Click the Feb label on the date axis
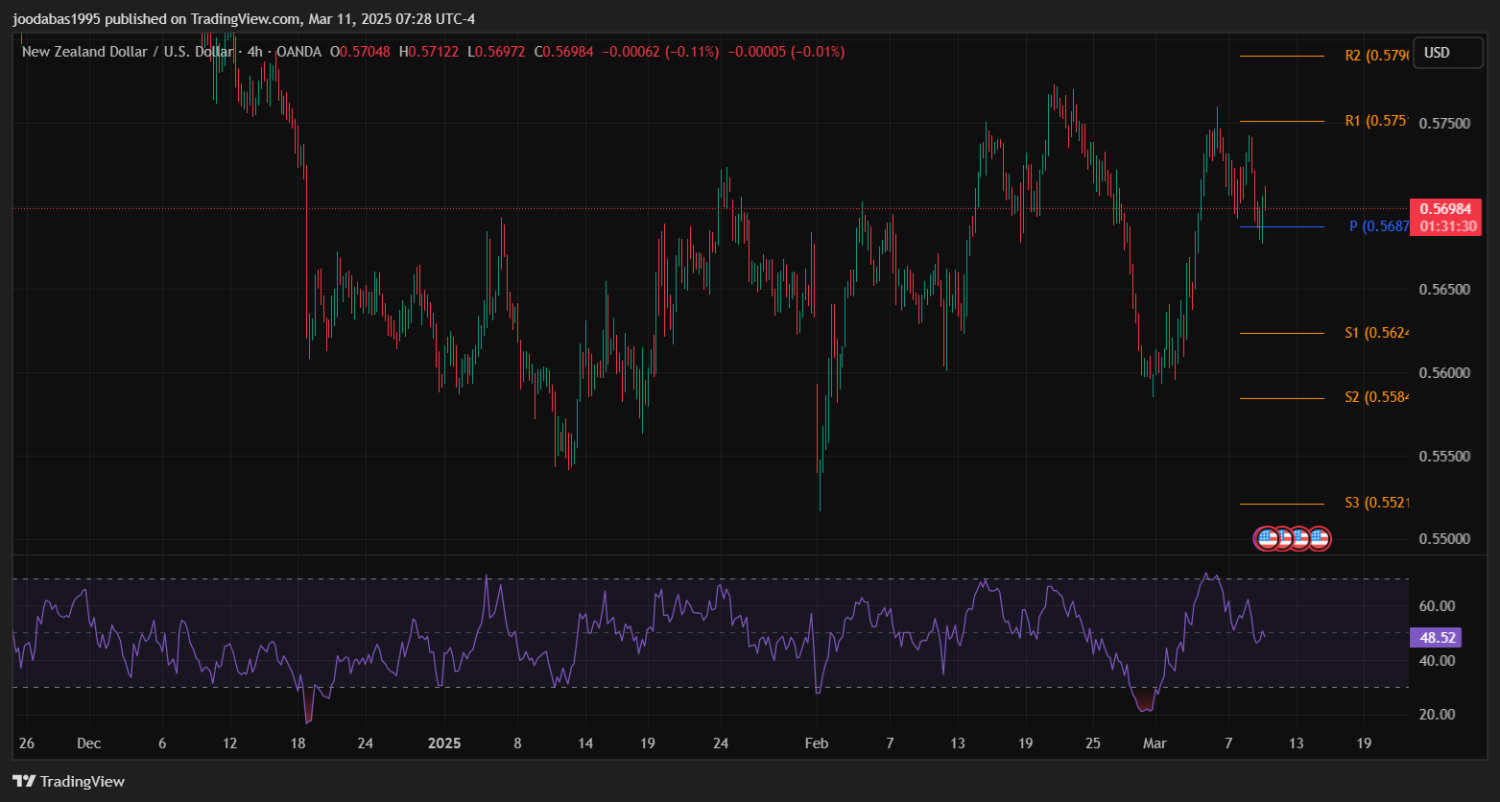Image resolution: width=1500 pixels, height=802 pixels. 817,744
